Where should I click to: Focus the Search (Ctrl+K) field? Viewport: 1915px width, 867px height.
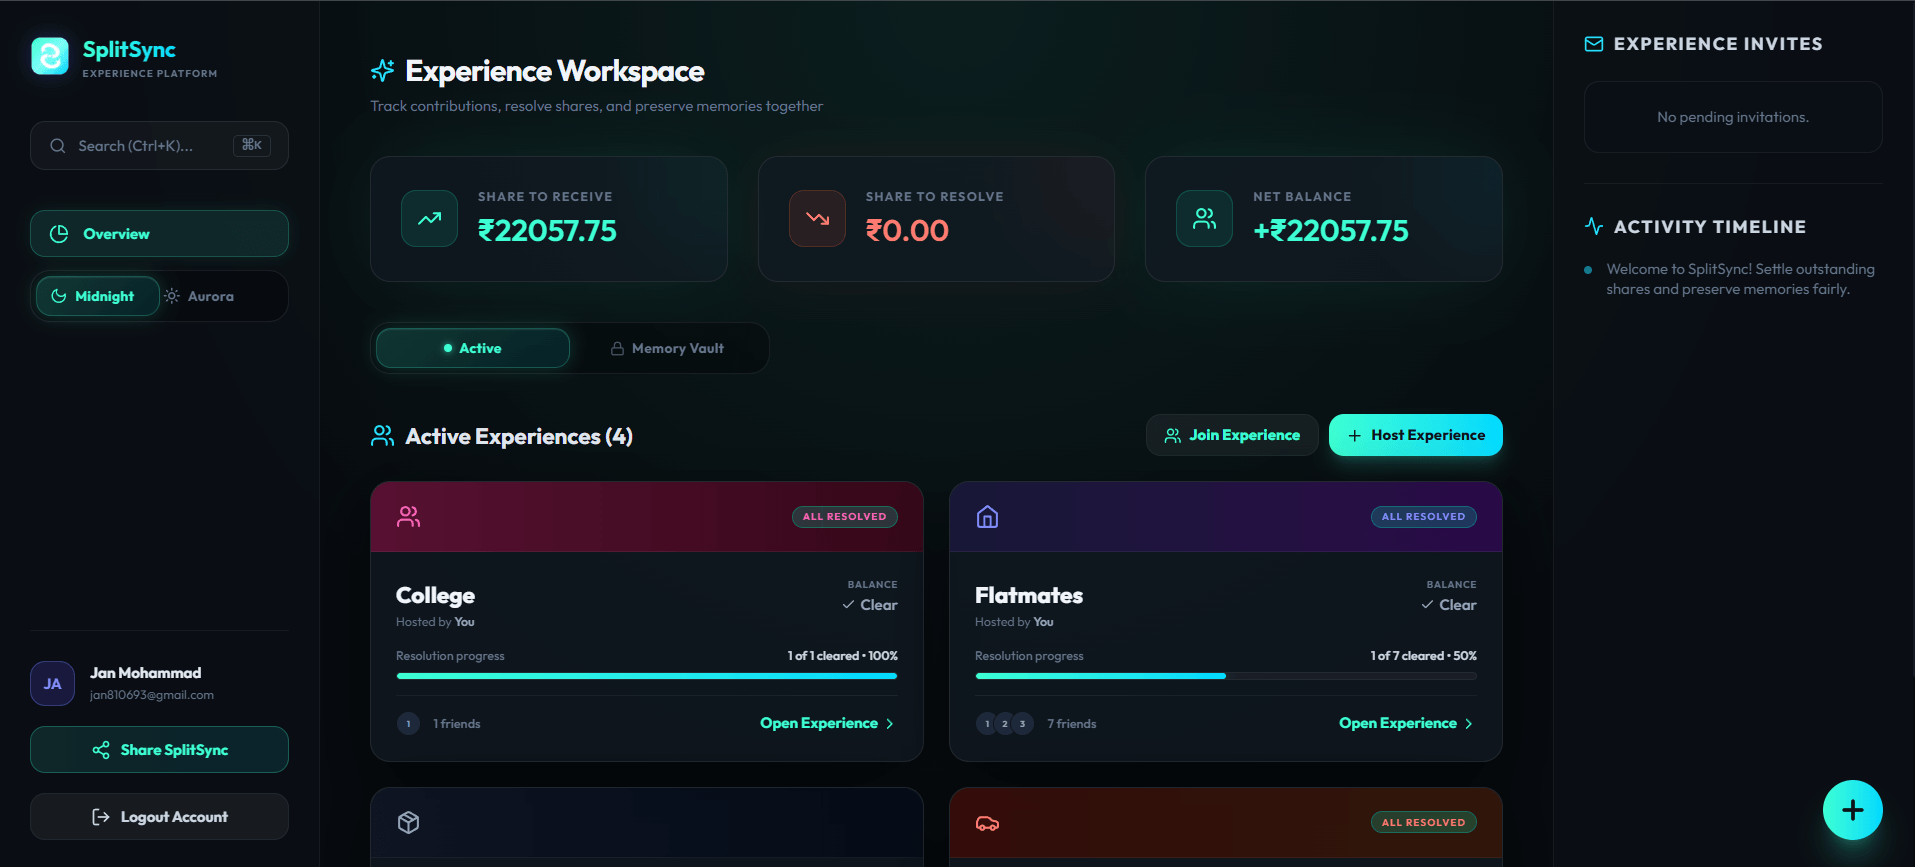(x=159, y=146)
